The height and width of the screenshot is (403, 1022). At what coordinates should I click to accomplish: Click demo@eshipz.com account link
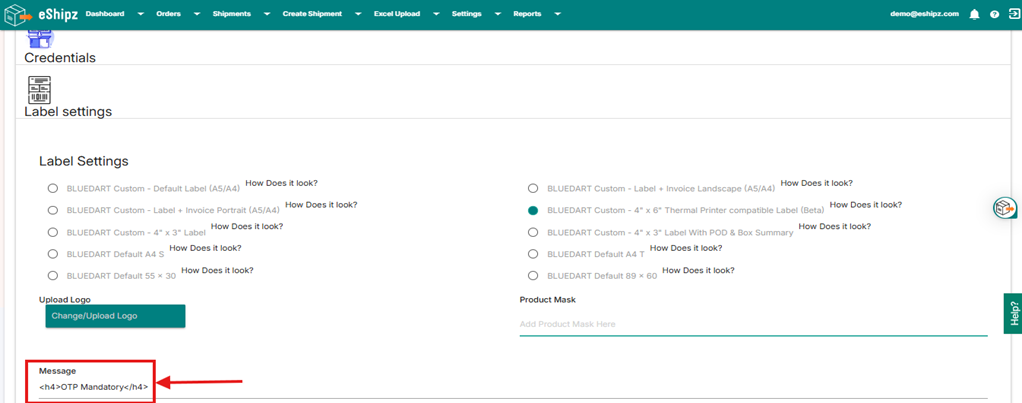(924, 14)
